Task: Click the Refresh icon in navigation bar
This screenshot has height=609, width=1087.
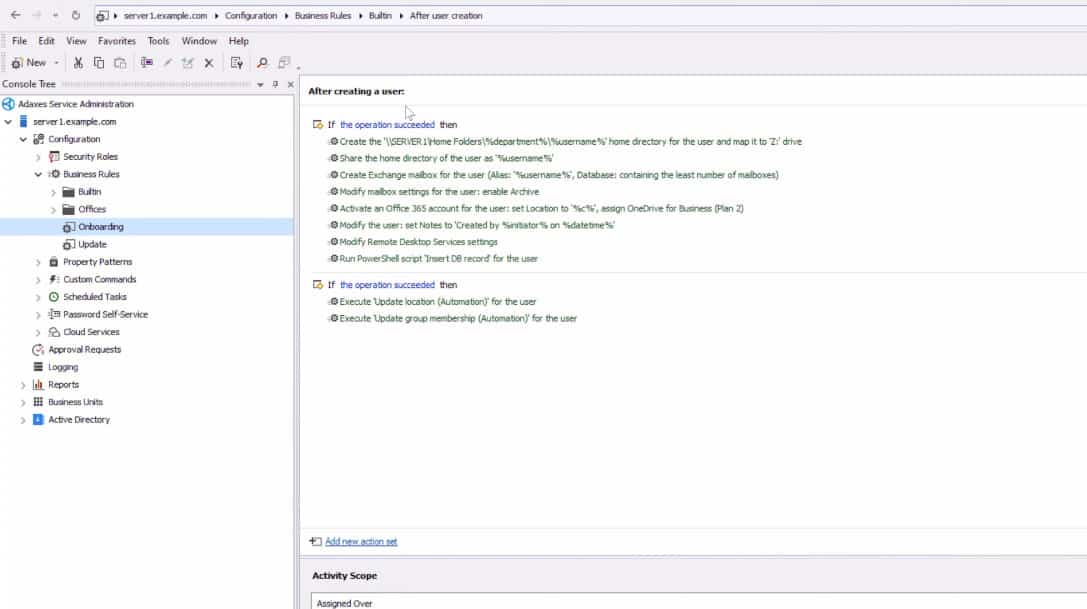Action: point(76,15)
